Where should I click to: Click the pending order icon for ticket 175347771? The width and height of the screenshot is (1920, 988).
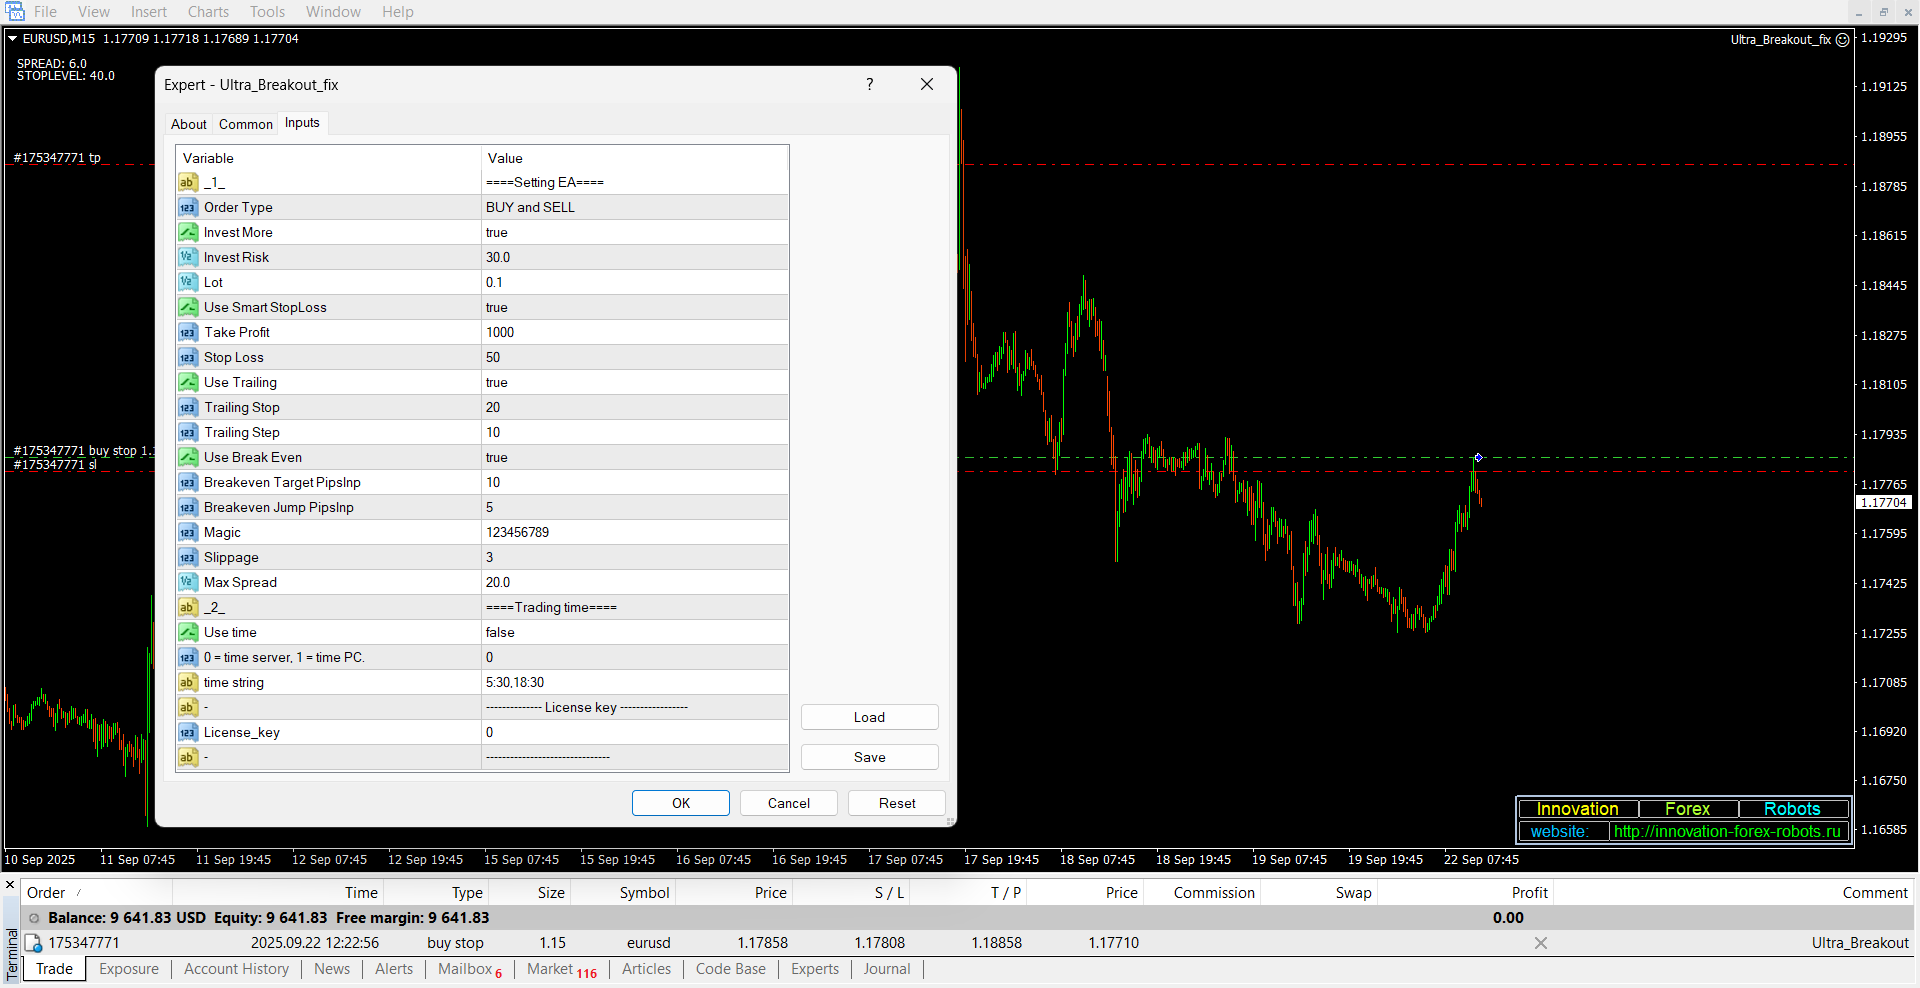34,943
